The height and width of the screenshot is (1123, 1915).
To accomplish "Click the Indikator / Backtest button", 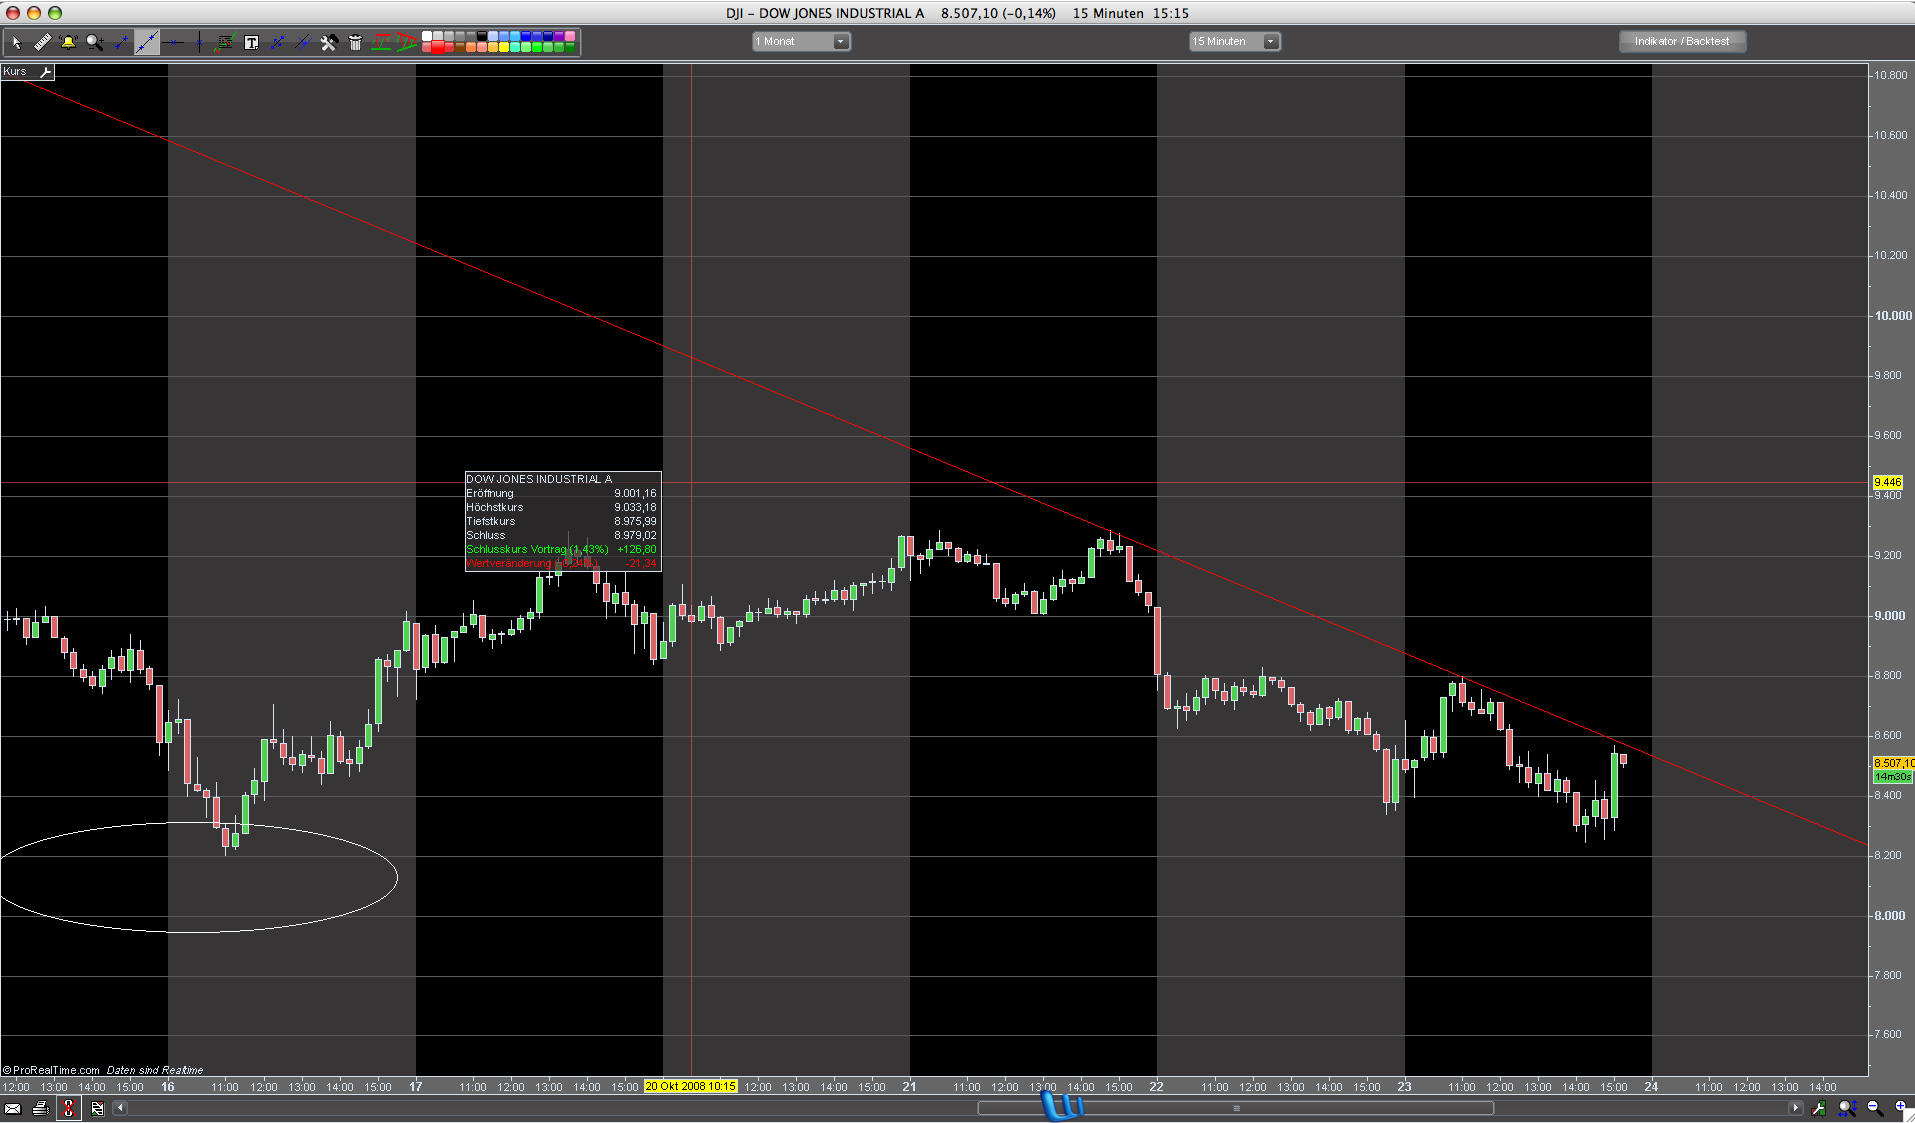I will (1682, 41).
